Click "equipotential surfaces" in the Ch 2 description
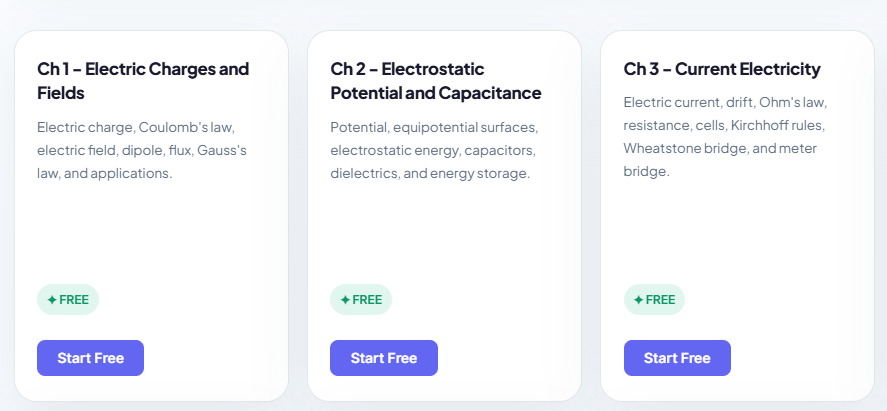This screenshot has width=887, height=411. 465,128
